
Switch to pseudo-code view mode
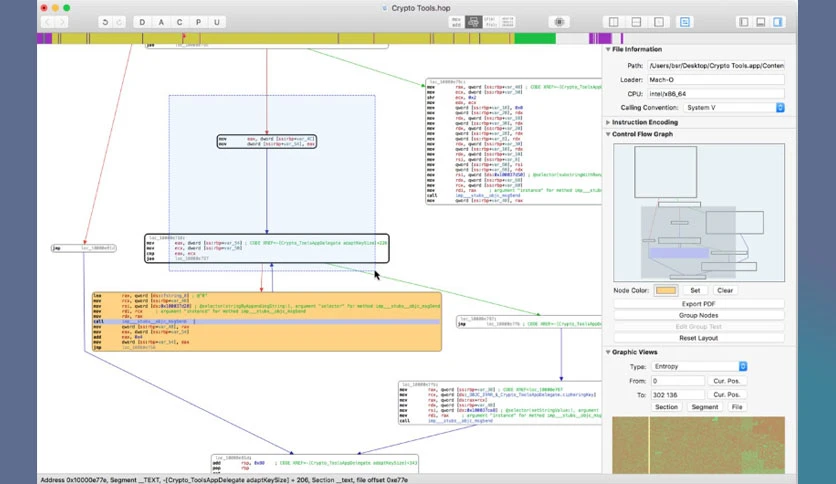pyautogui.click(x=491, y=22)
